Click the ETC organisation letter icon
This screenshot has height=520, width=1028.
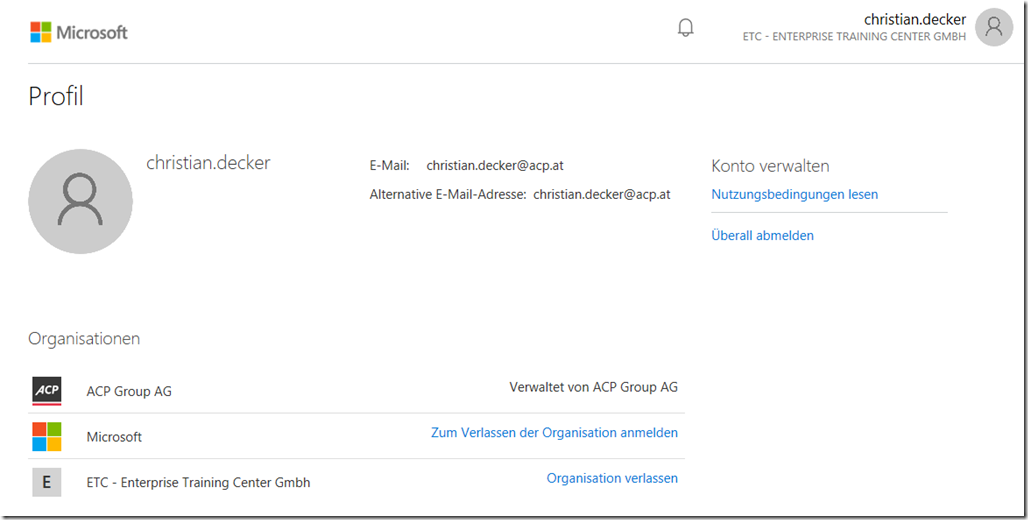[47, 483]
